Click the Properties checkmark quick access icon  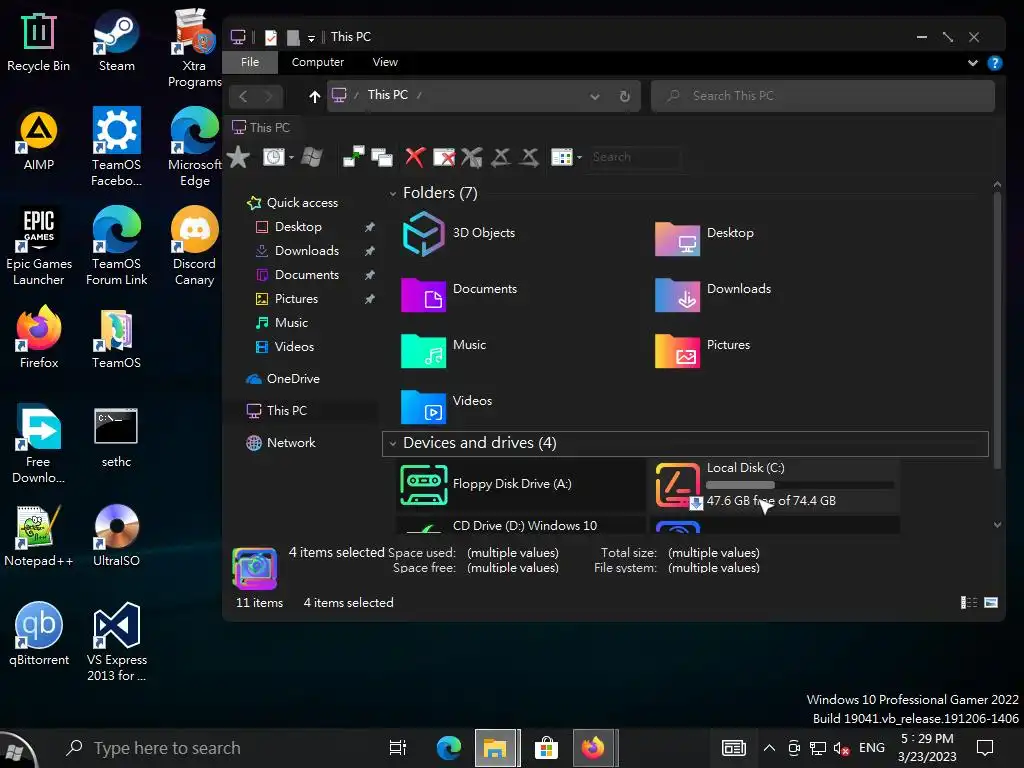[271, 37]
